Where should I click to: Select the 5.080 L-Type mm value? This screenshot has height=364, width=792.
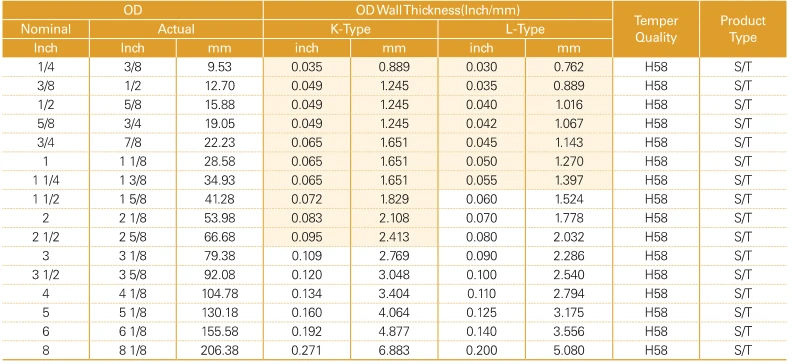569,350
